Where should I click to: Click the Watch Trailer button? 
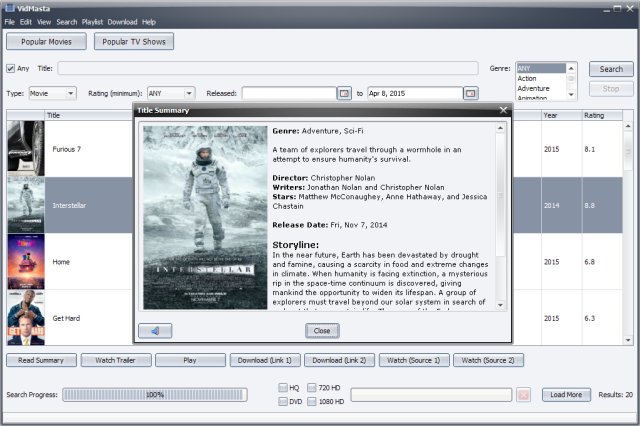click(116, 360)
